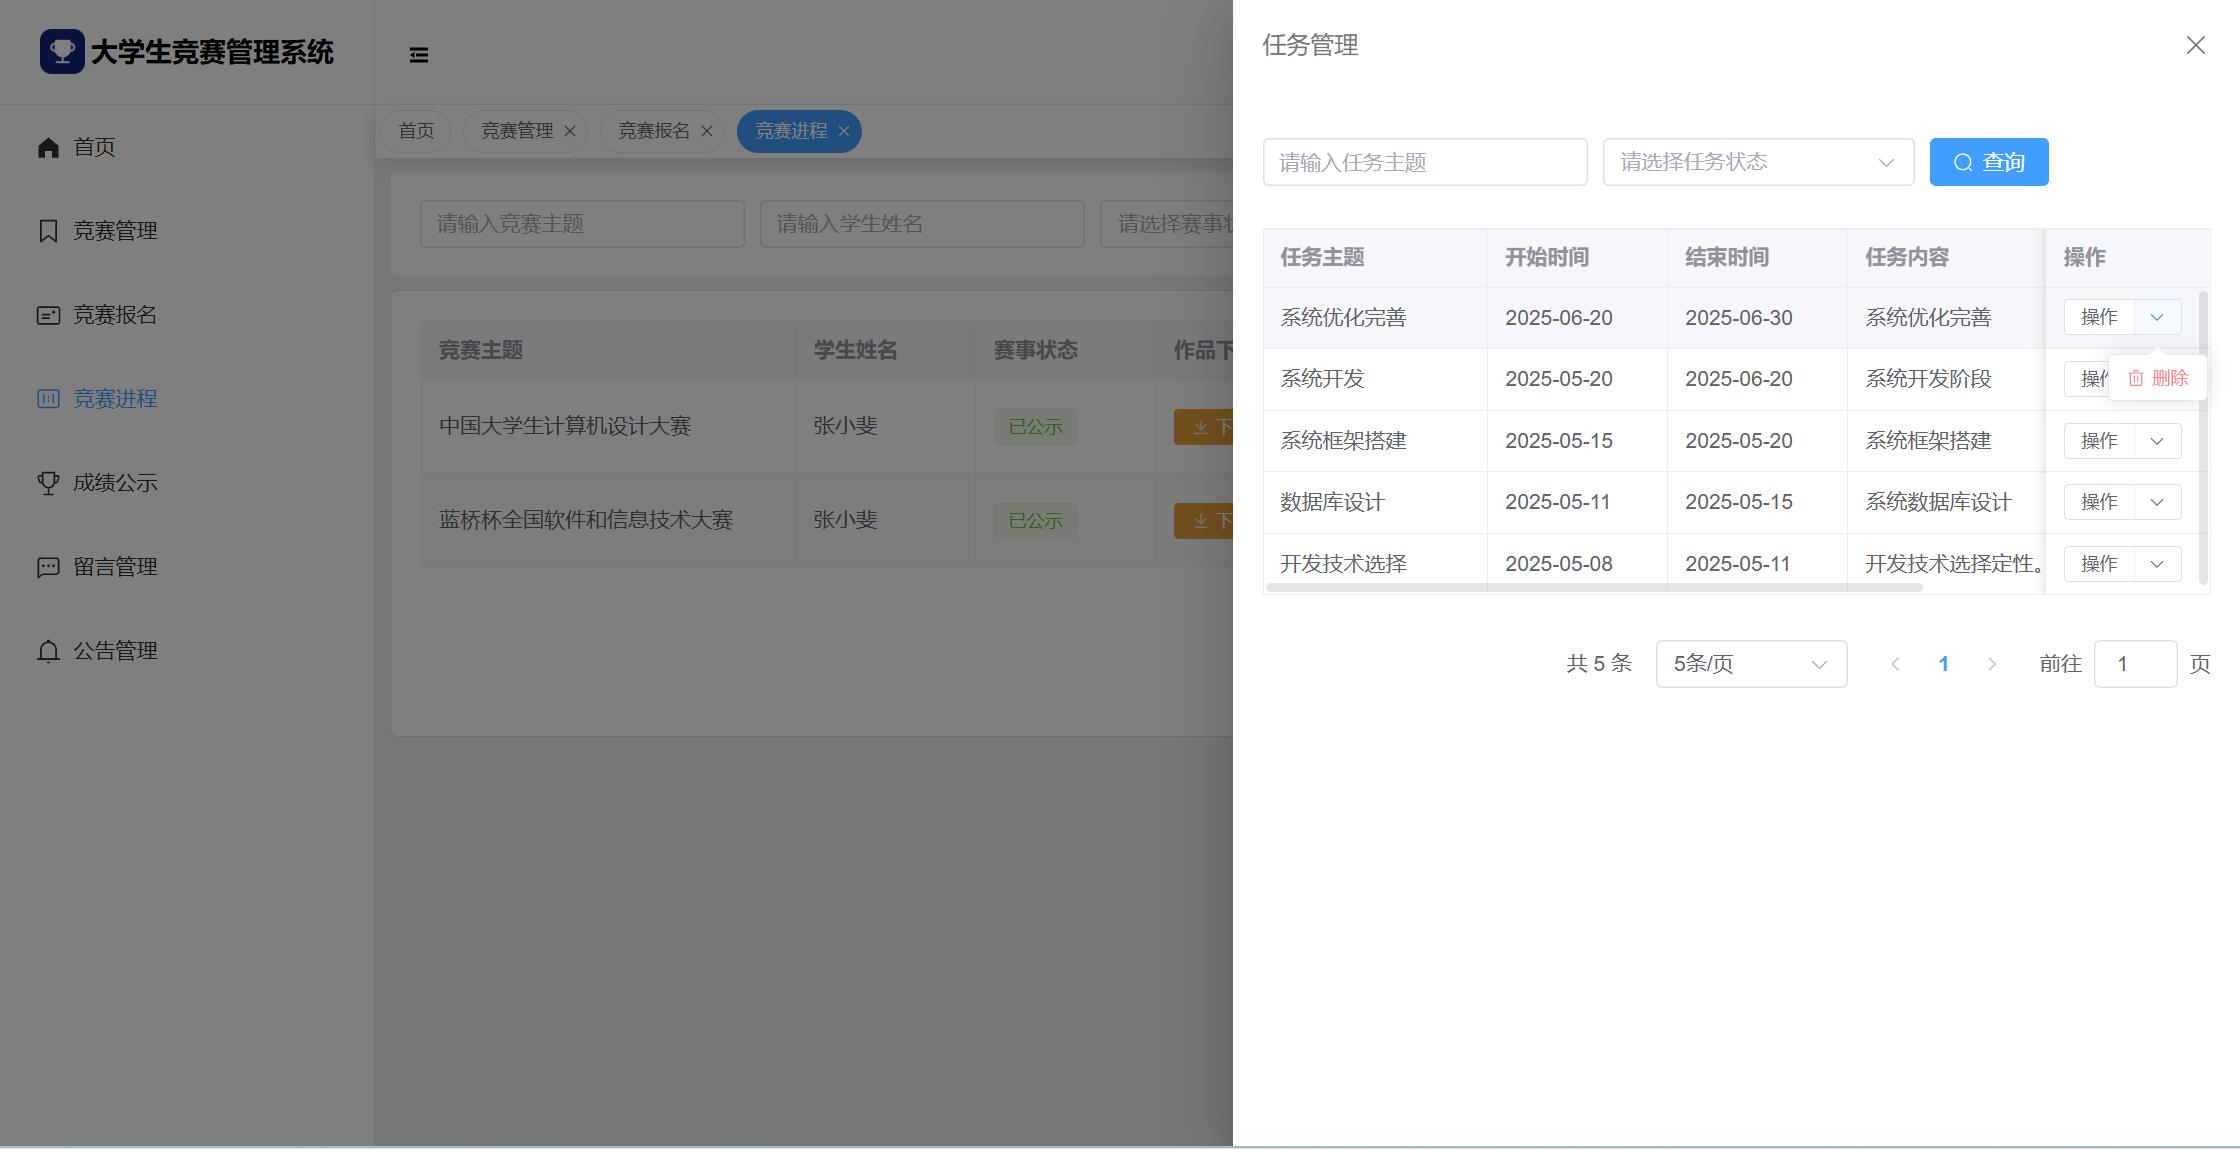
Task: Switch to the 竞赛管理 tab
Action: point(516,131)
